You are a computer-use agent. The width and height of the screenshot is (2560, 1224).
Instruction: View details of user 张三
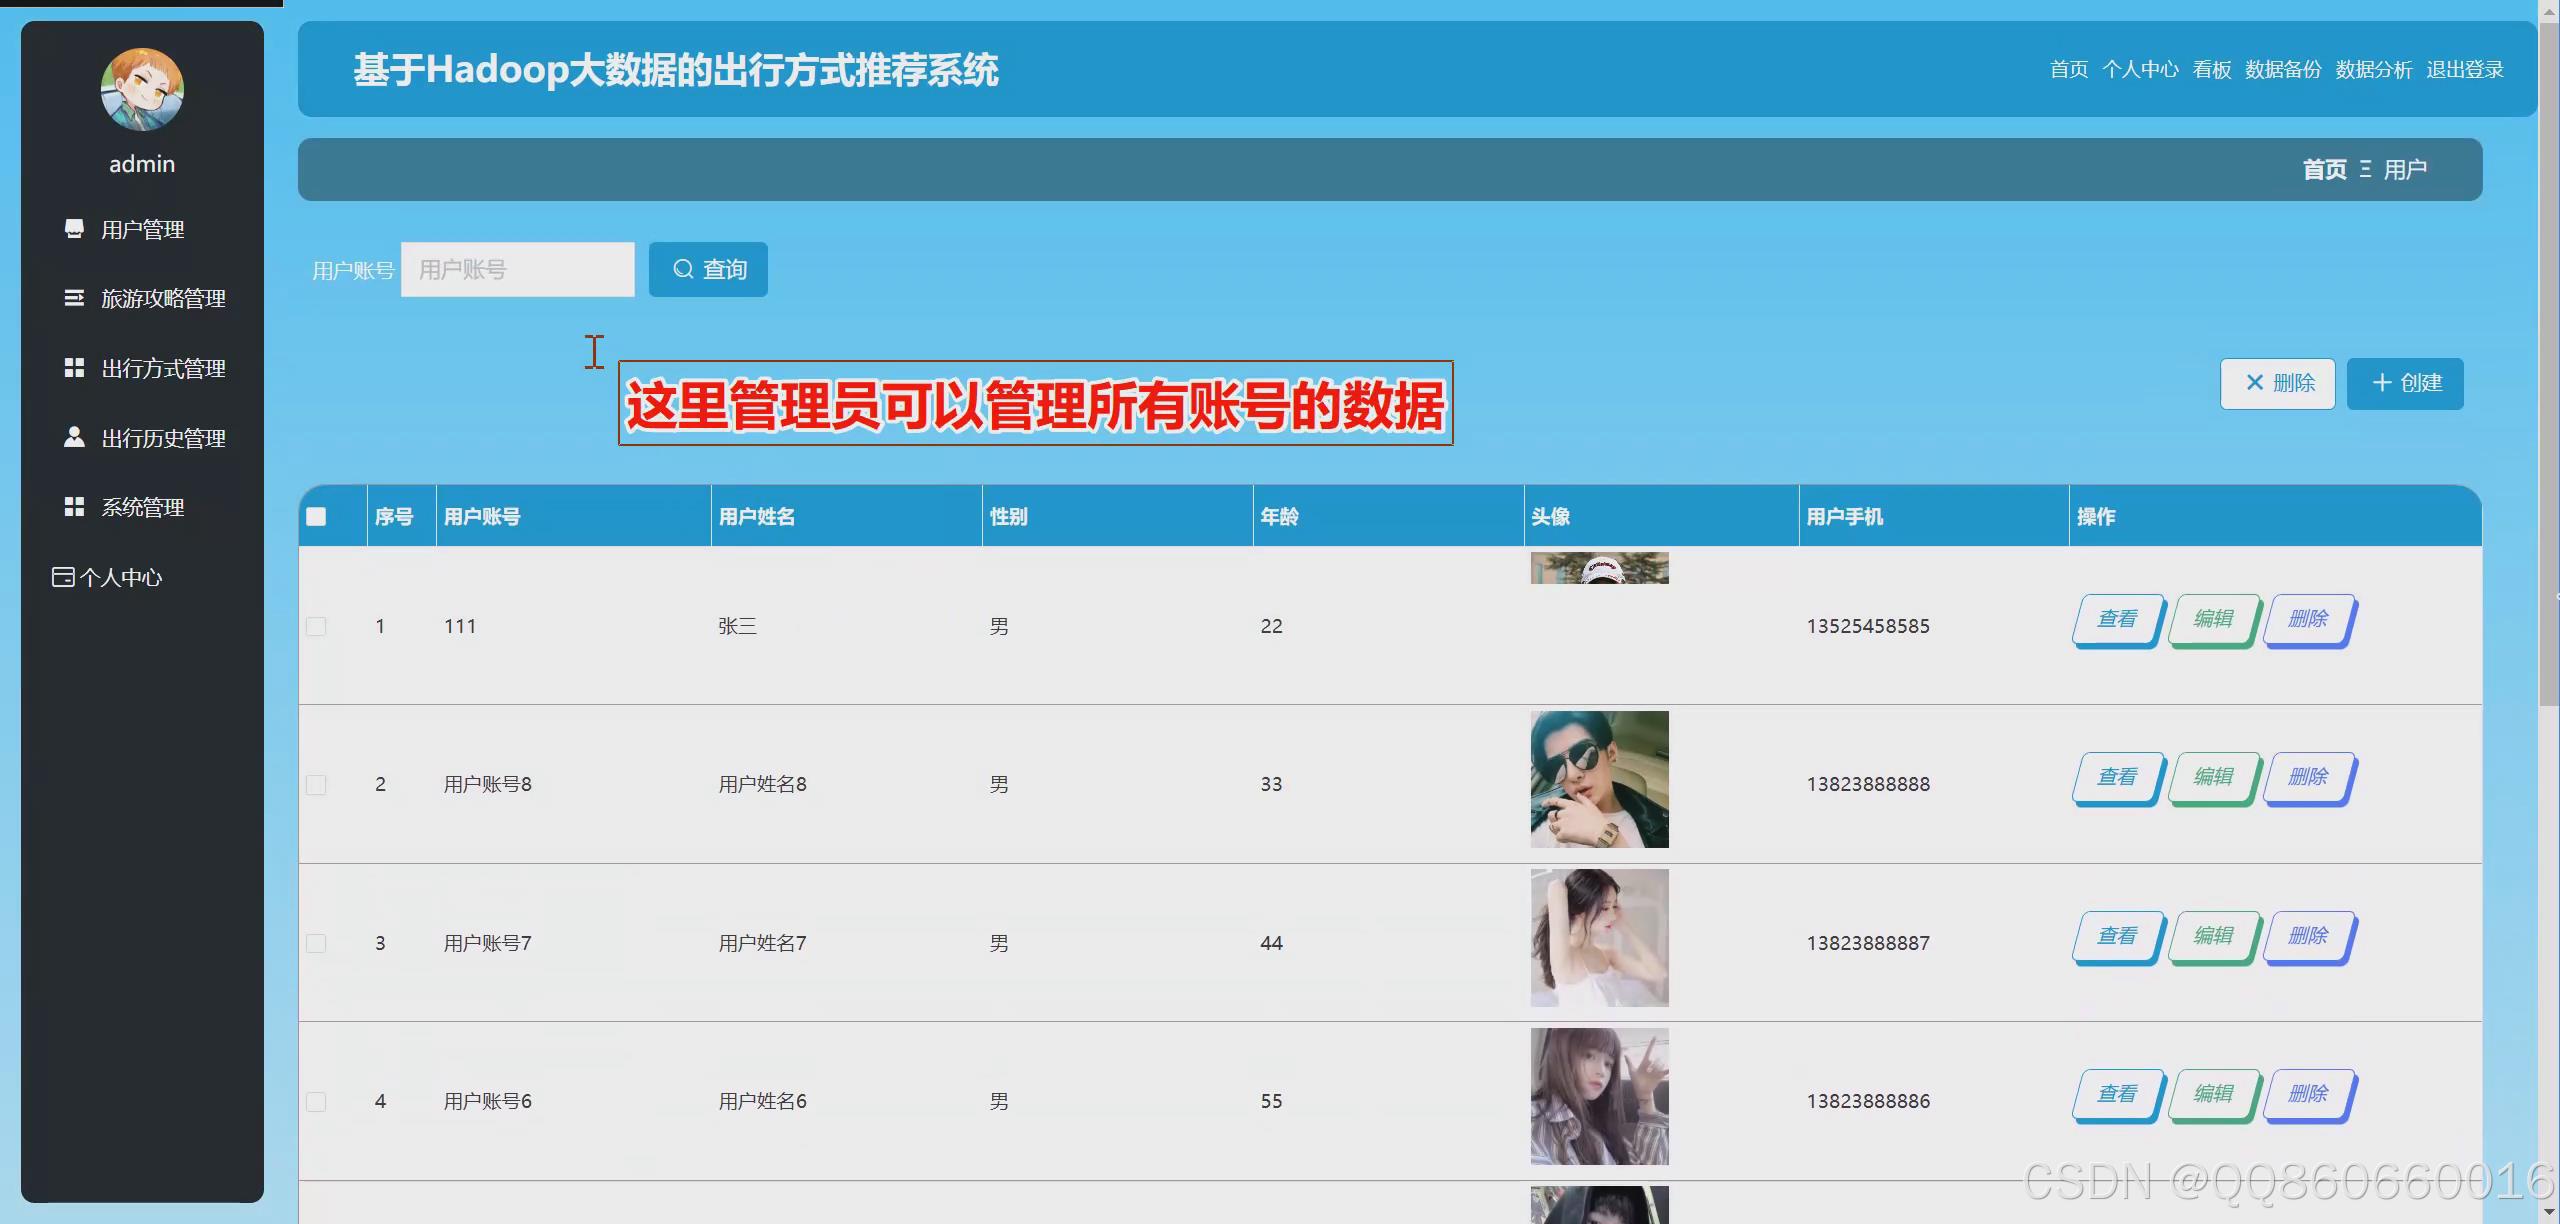pyautogui.click(x=2118, y=620)
